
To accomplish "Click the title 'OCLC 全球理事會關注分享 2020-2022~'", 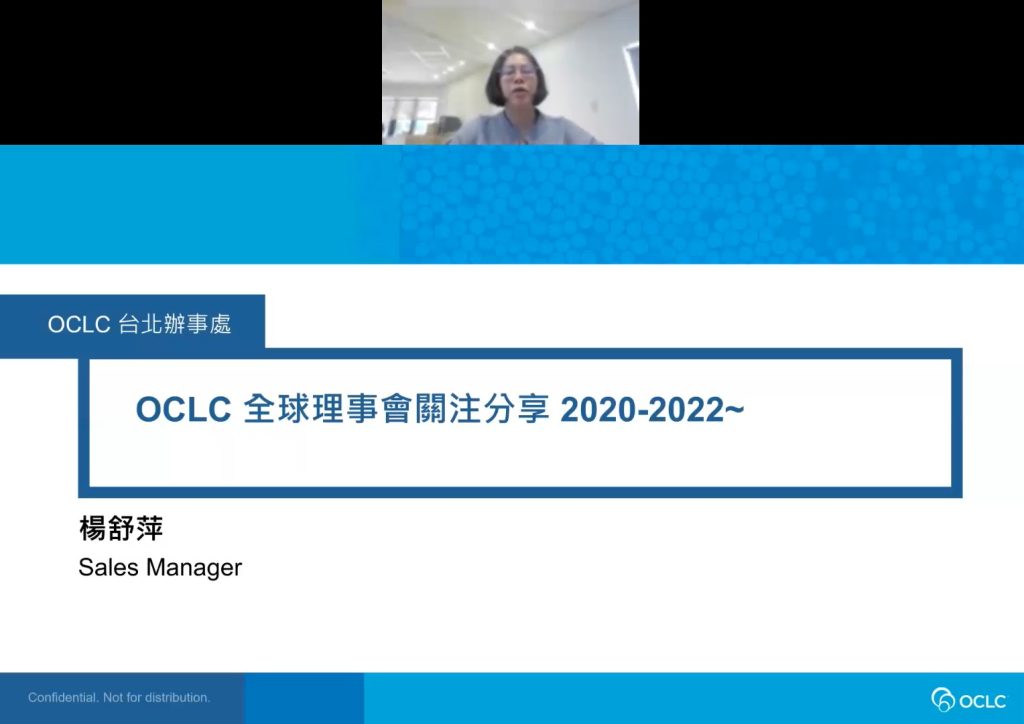I will [440, 409].
